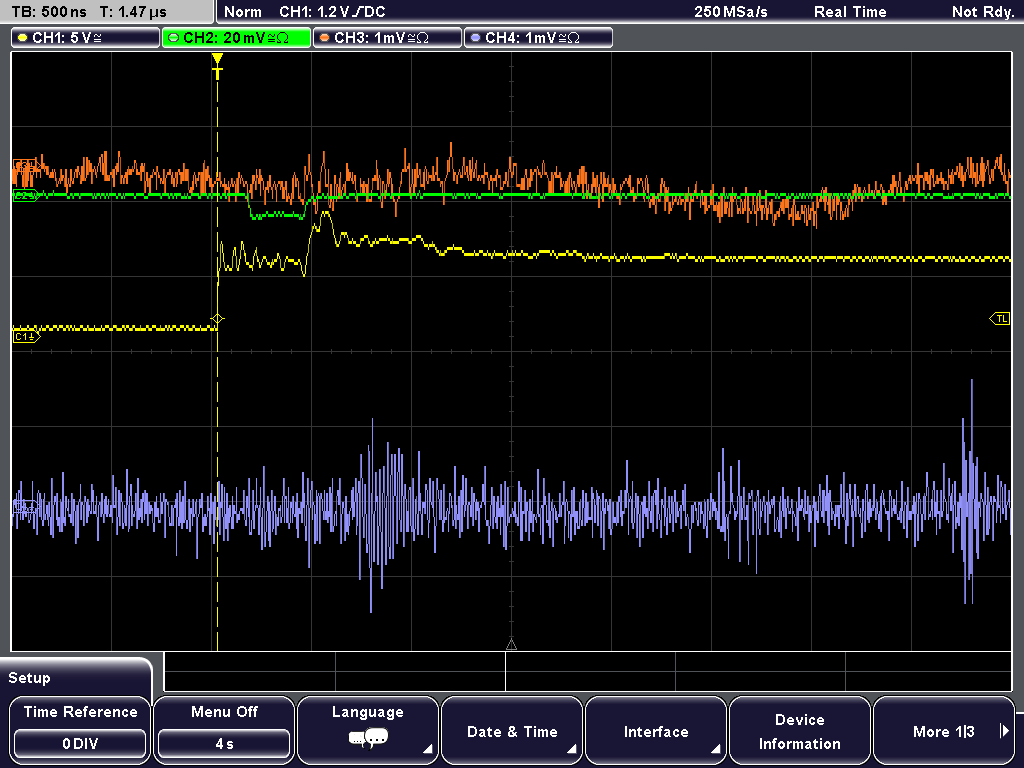
Task: Click the orange CH3 indicator dot
Action: [x=325, y=38]
